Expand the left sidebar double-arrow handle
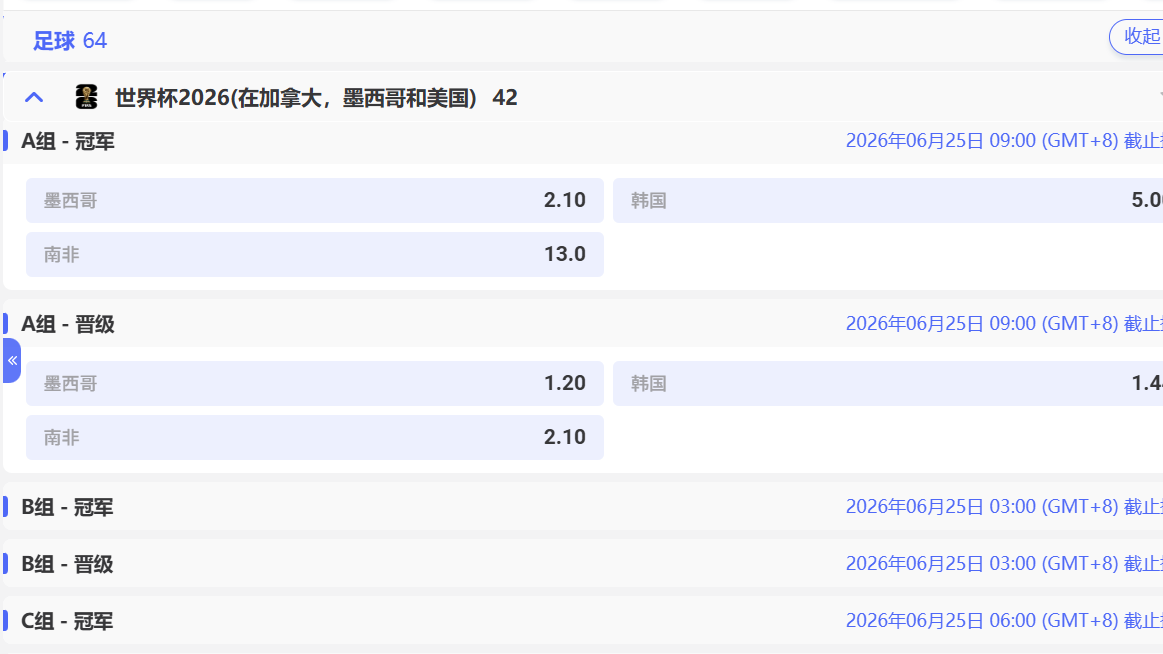This screenshot has height=654, width=1163. tap(12, 360)
